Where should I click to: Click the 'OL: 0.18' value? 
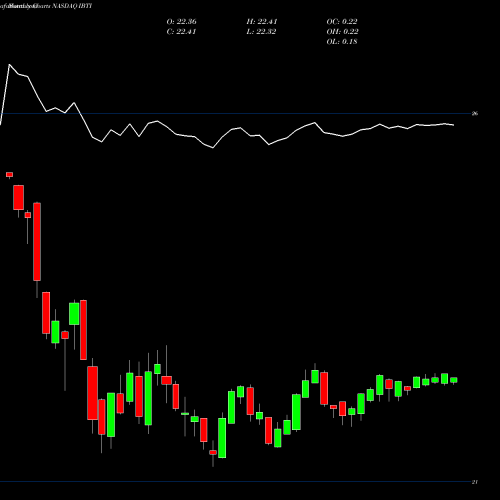[342, 42]
